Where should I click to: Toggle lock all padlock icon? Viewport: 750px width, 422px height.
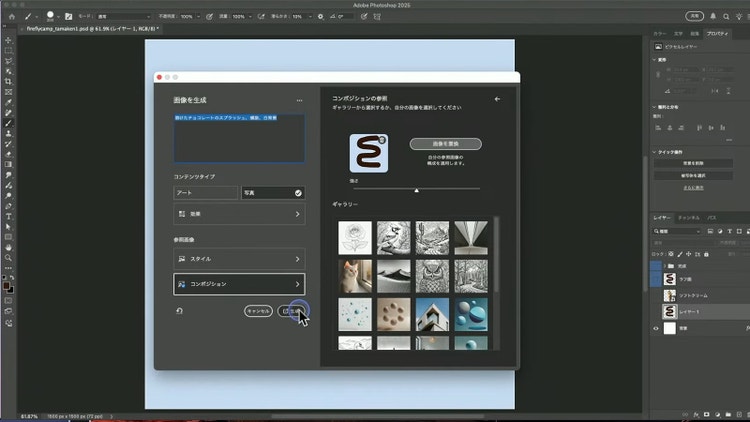coord(706,254)
